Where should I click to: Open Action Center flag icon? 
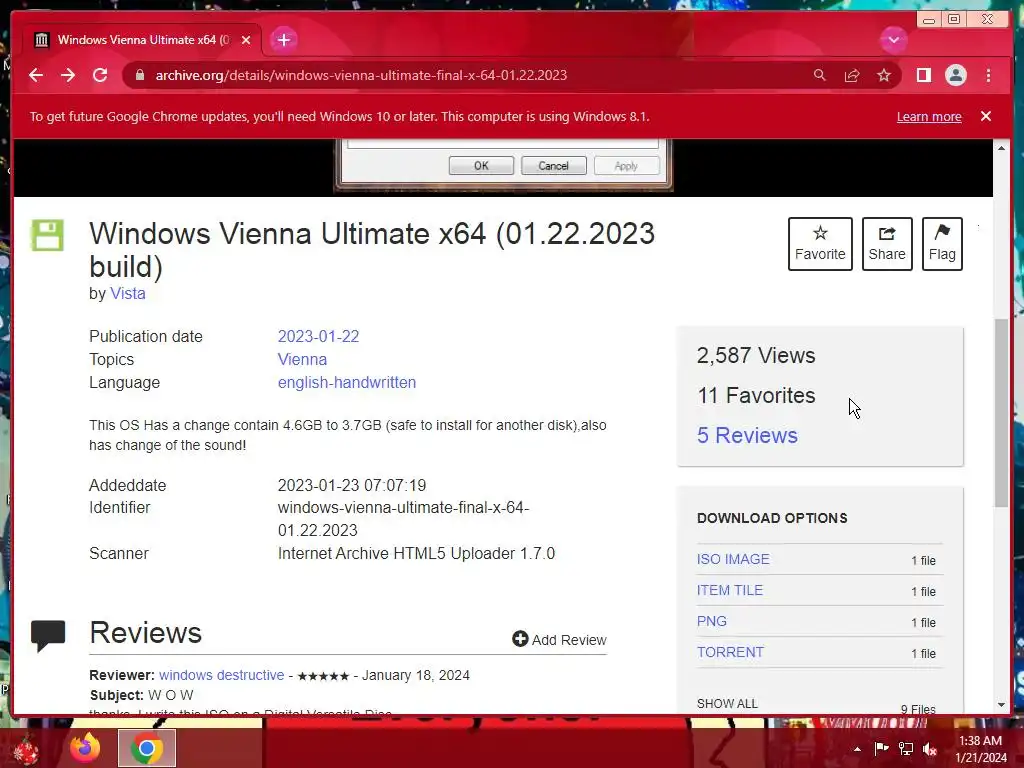881,748
